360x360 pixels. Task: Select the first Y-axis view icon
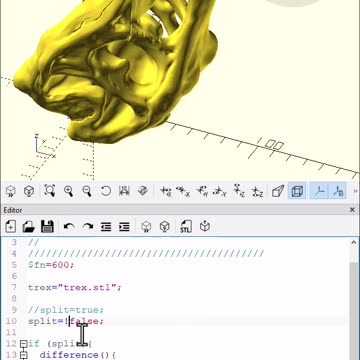click(202, 192)
